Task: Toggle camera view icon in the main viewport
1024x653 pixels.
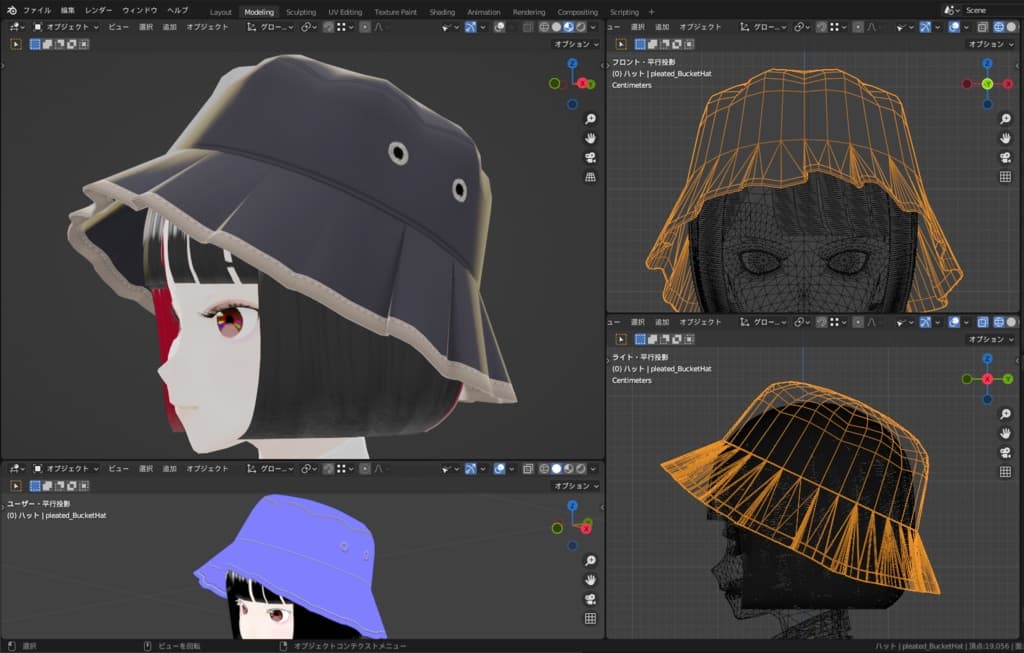Action: click(590, 157)
